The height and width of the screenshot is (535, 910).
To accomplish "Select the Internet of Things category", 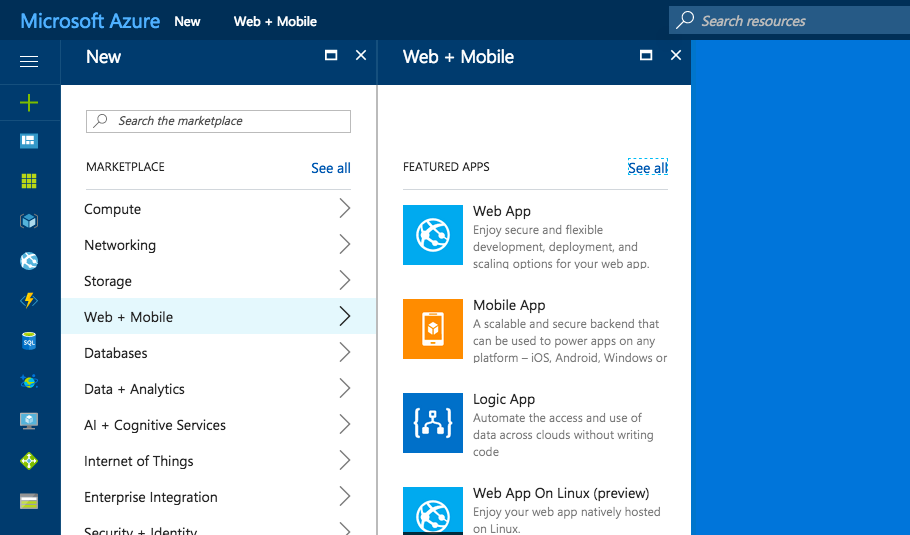I will (218, 461).
